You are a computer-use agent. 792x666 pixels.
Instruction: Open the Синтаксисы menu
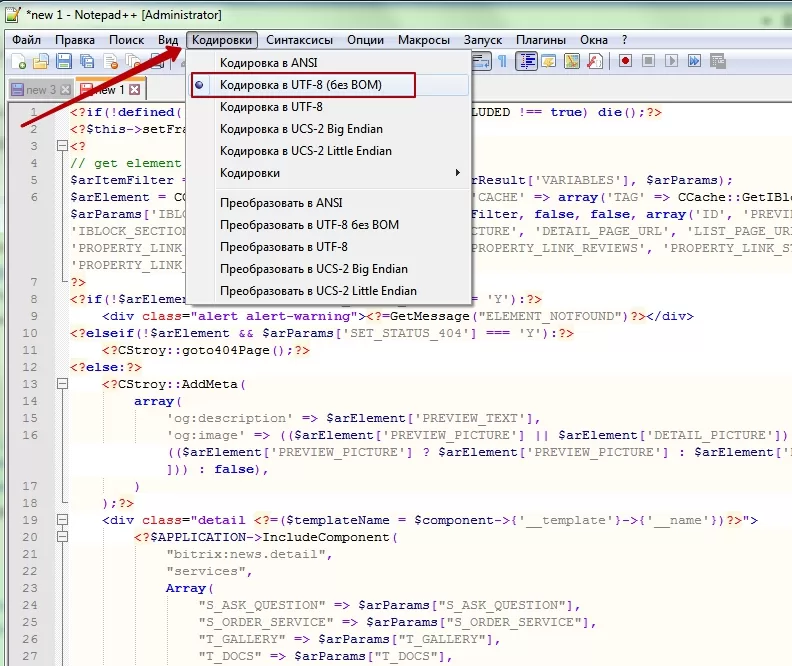pos(300,40)
